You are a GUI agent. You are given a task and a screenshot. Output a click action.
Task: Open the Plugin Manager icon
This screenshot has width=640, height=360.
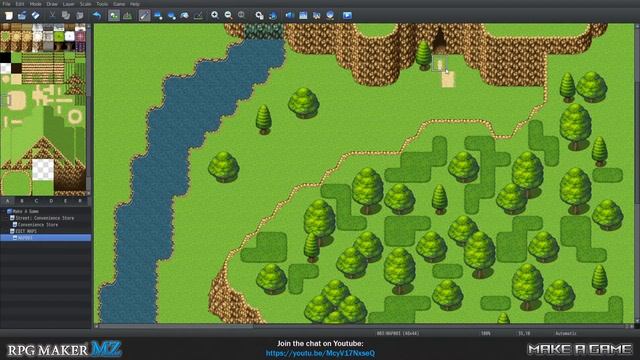click(x=273, y=16)
